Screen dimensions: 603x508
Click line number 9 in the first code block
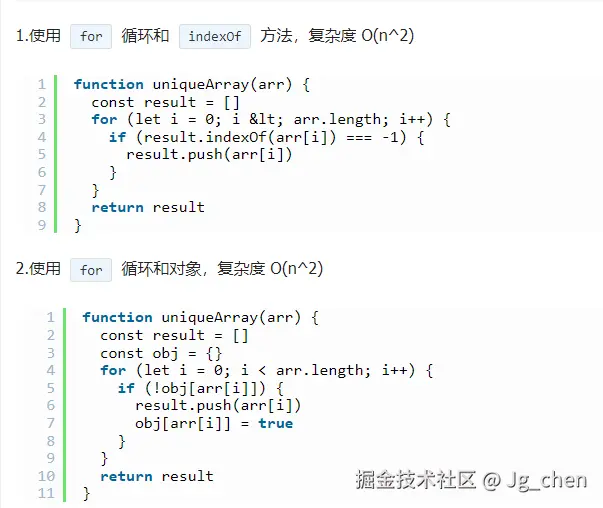pyautogui.click(x=42, y=225)
